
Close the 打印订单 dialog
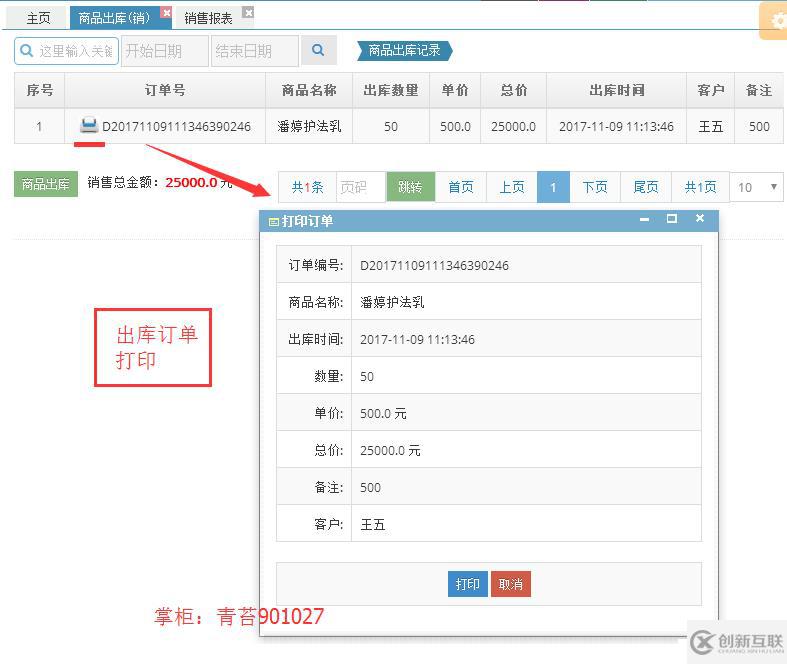click(700, 218)
